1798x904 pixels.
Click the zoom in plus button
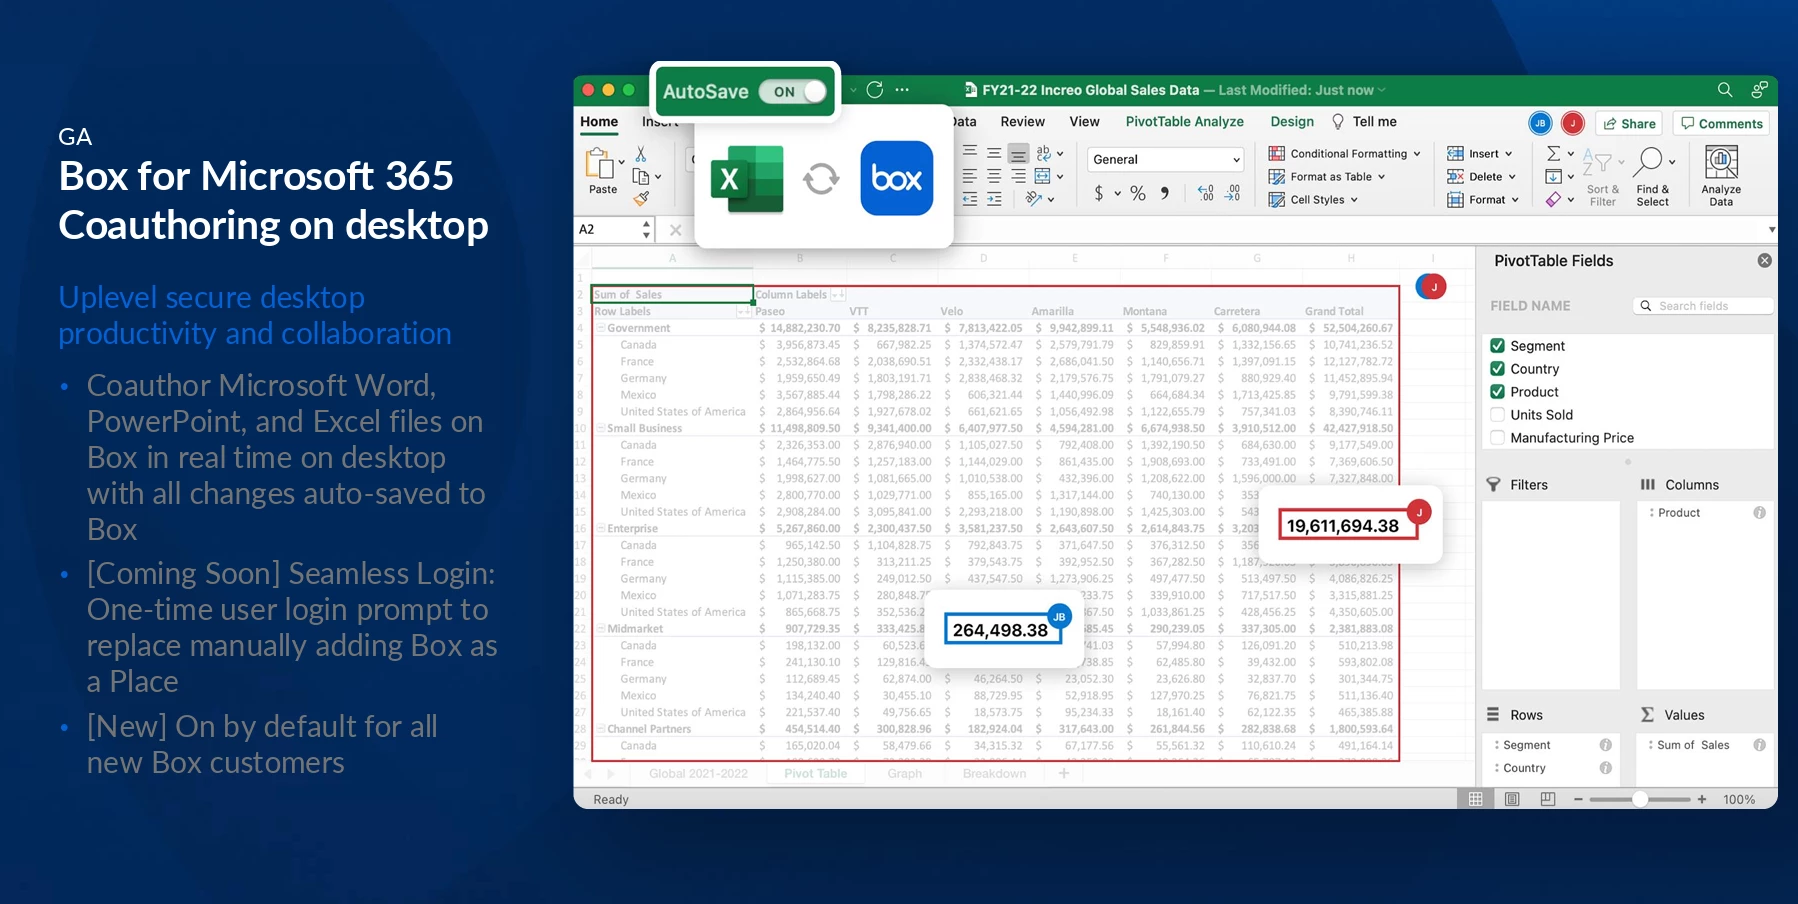[1702, 799]
